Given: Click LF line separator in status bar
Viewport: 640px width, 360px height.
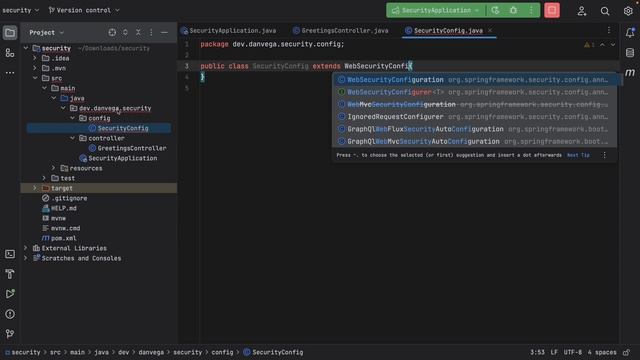Looking at the screenshot, I should [554, 352].
